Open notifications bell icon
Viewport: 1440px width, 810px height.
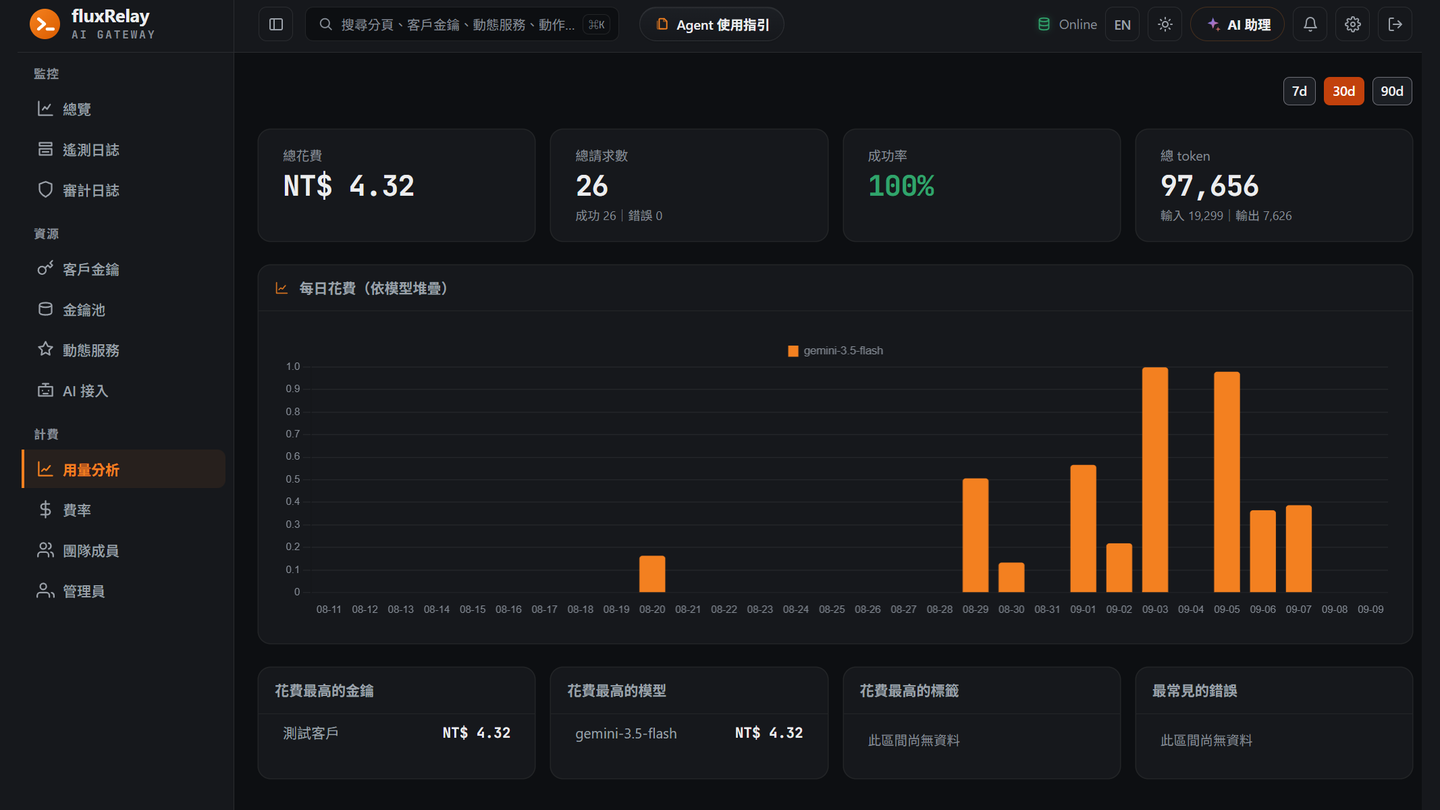[1310, 25]
